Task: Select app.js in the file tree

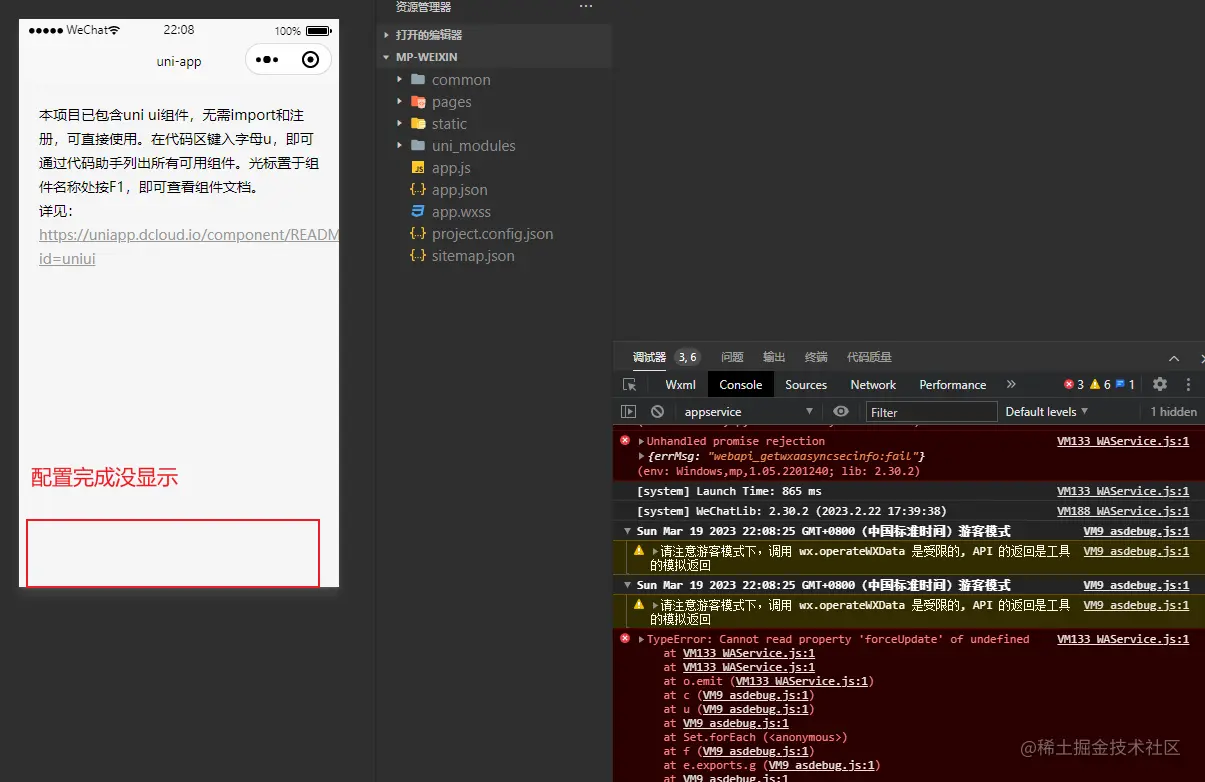Action: [451, 168]
